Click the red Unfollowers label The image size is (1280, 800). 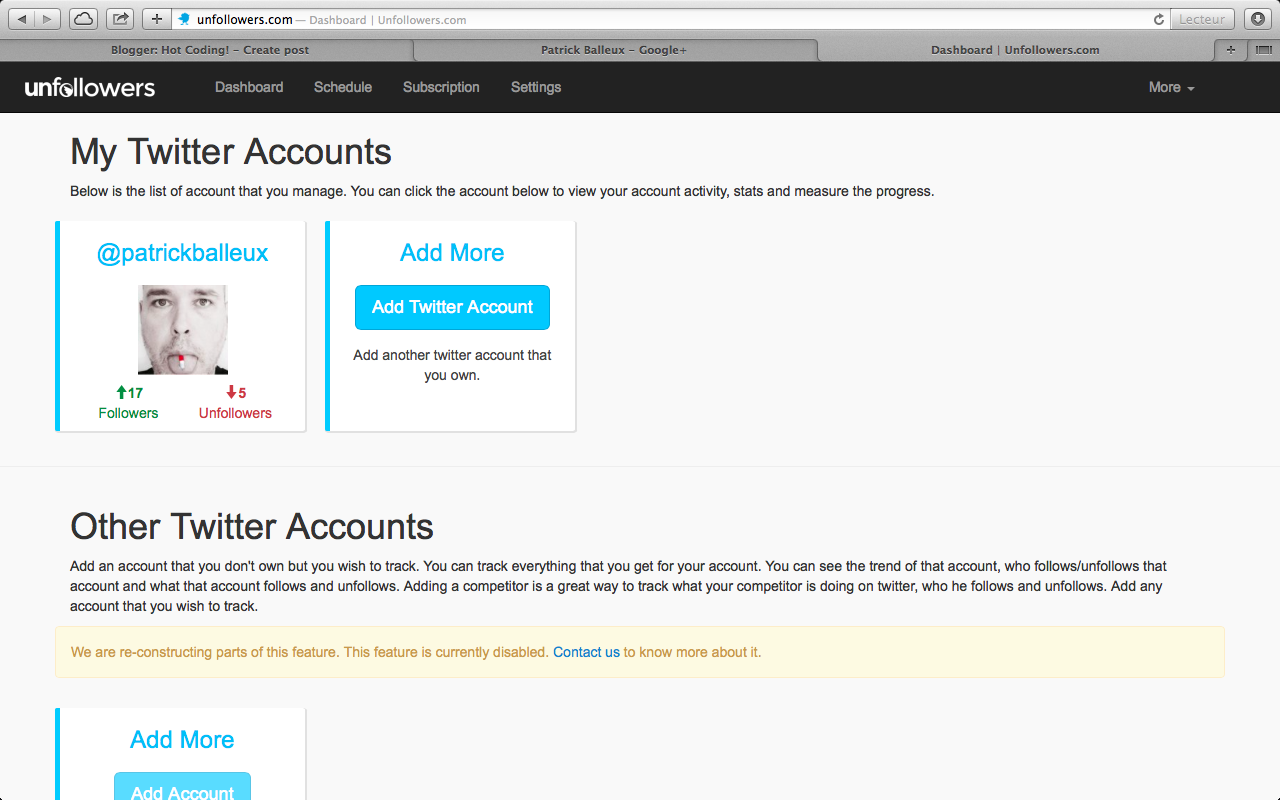235,413
